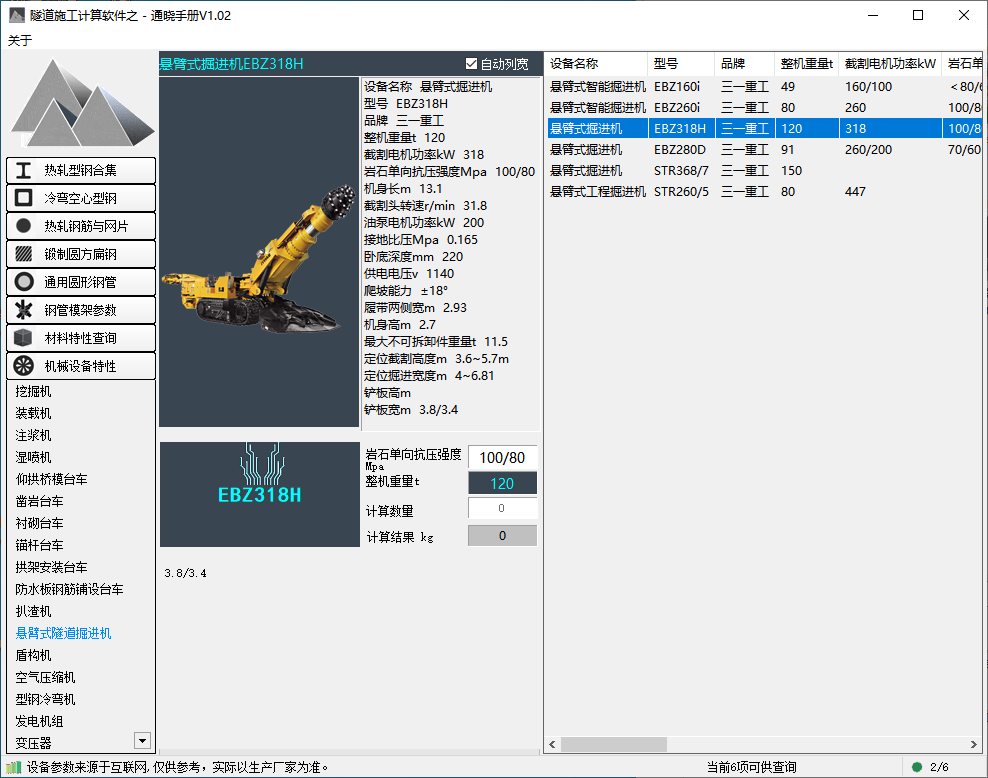Viewport: 988px width, 778px height.
Task: Open the 冷弯空心型钢 section
Action: click(x=81, y=198)
